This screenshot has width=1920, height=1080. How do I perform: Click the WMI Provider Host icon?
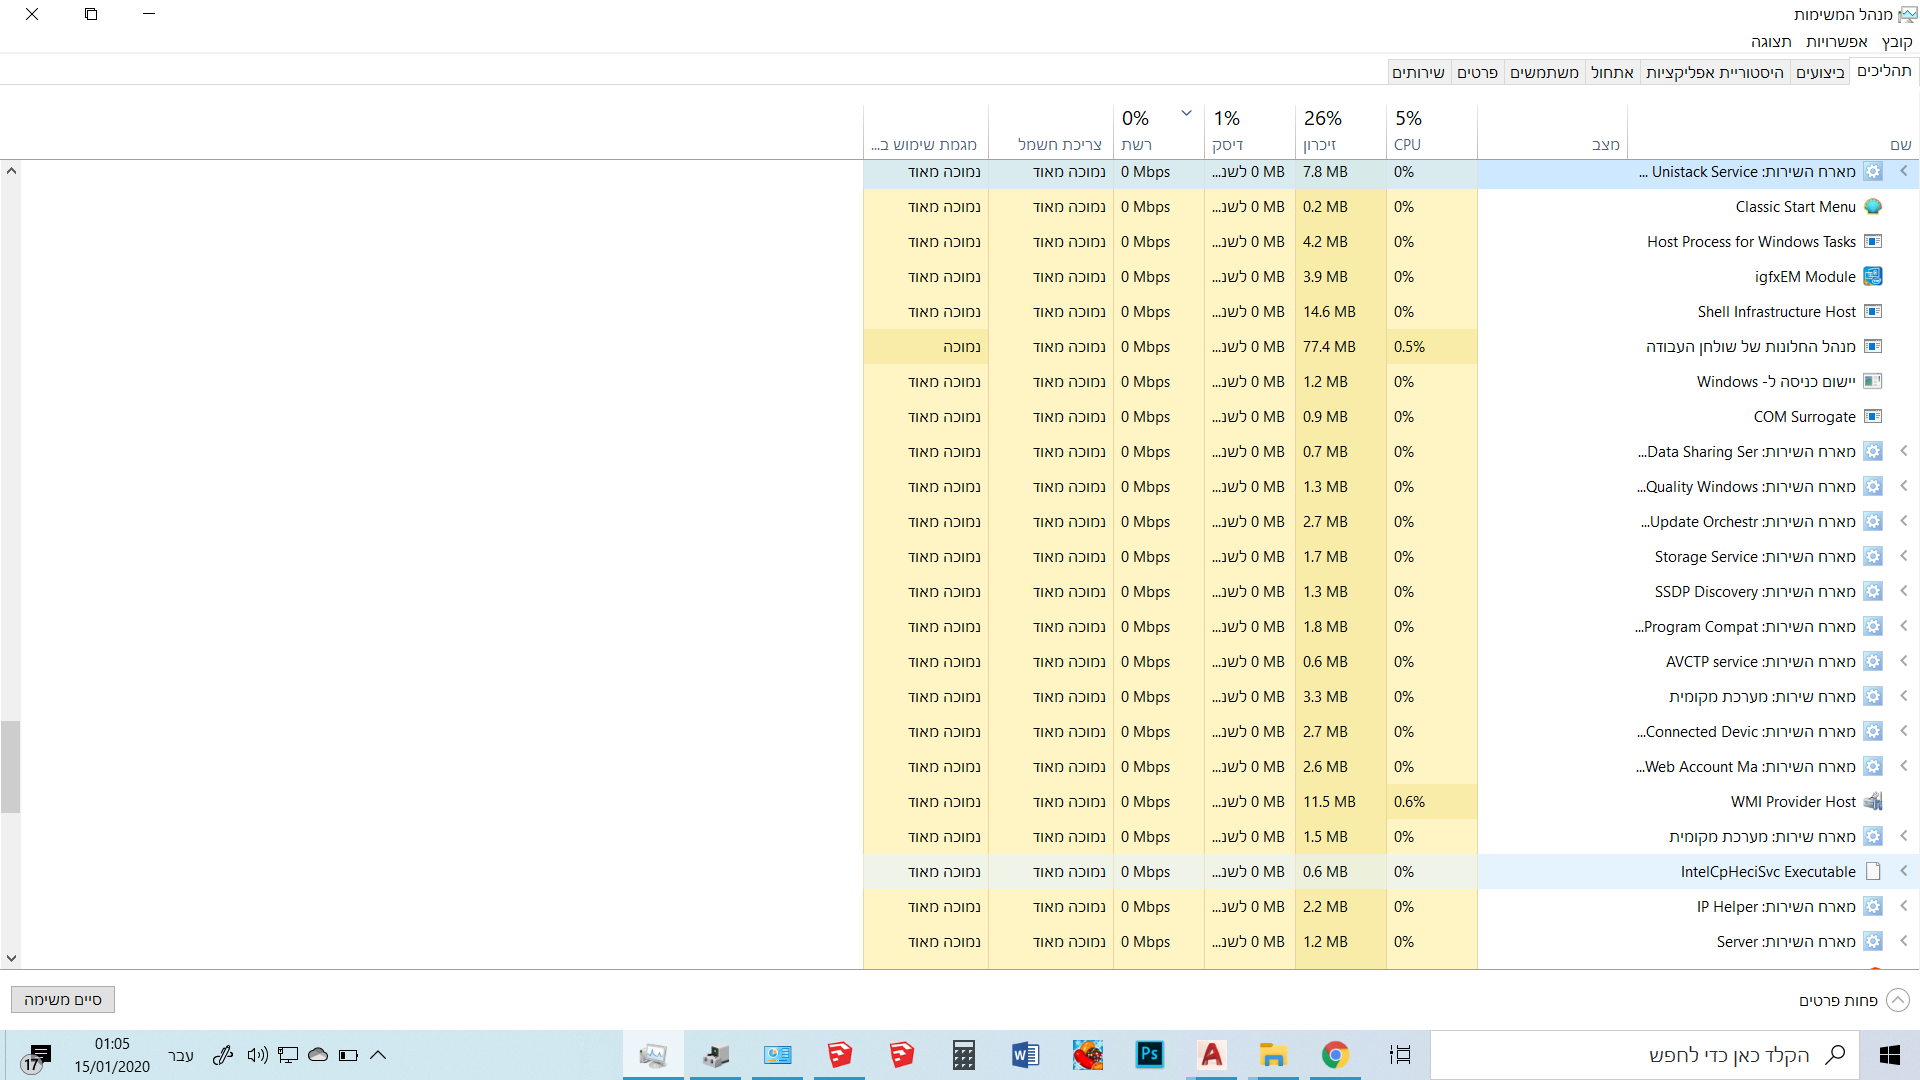click(1873, 802)
